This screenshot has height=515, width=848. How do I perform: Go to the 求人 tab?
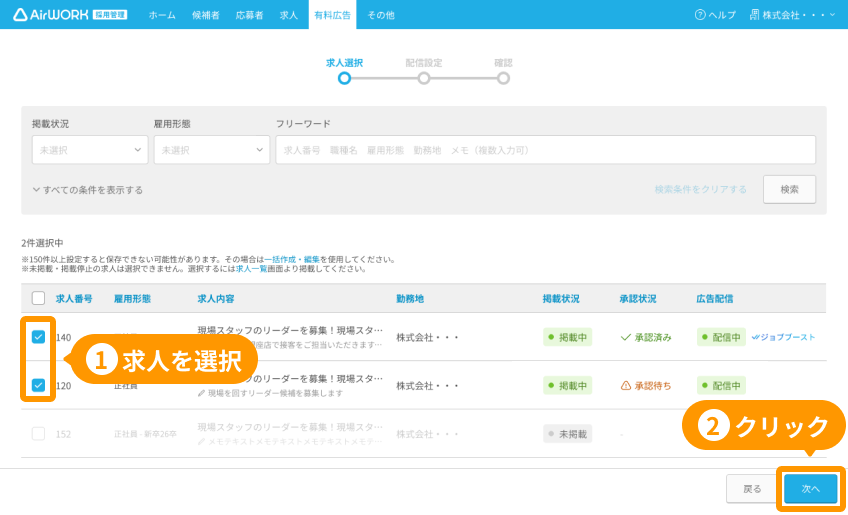click(x=289, y=15)
